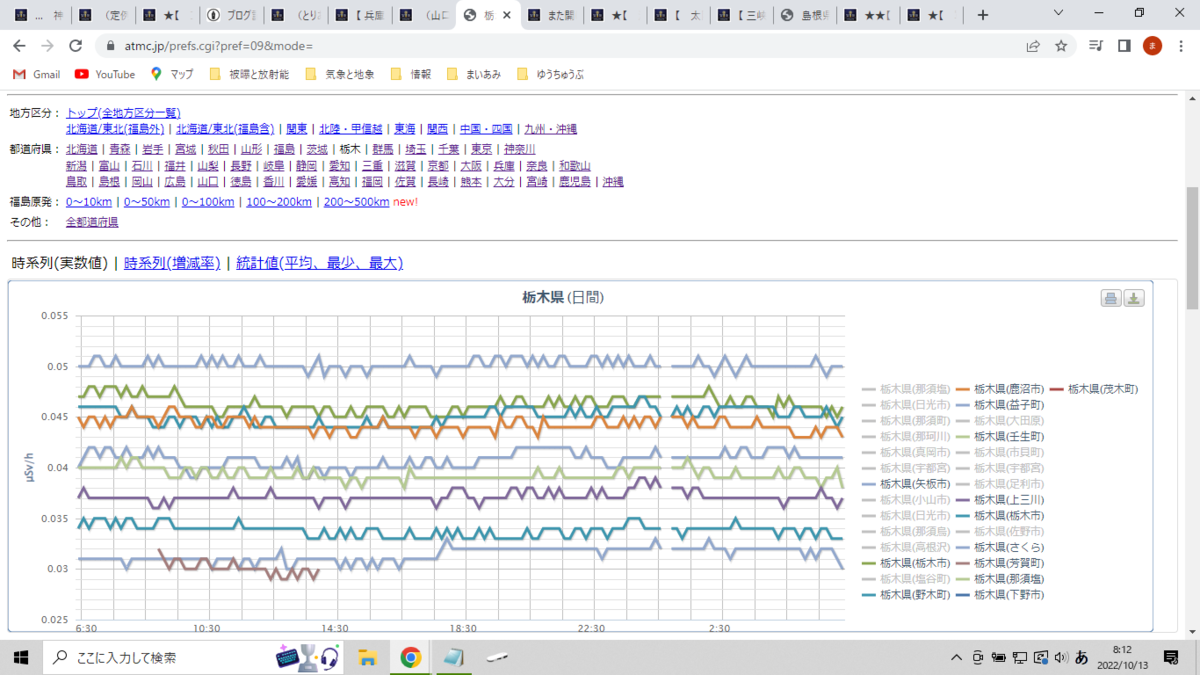Open the browser side panel icon
Viewport: 1200px width, 675px height.
[x=1124, y=46]
